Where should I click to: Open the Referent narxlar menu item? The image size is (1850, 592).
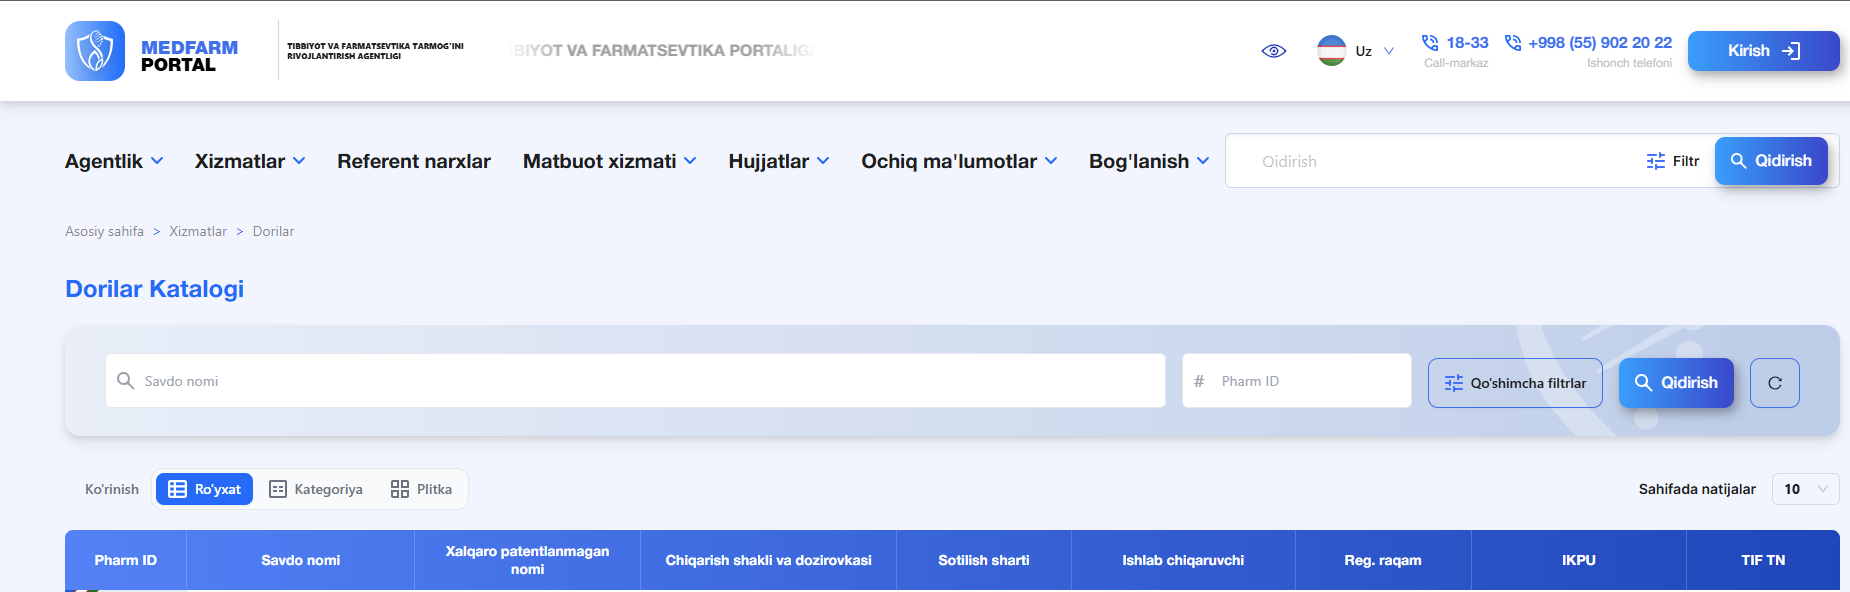[414, 161]
